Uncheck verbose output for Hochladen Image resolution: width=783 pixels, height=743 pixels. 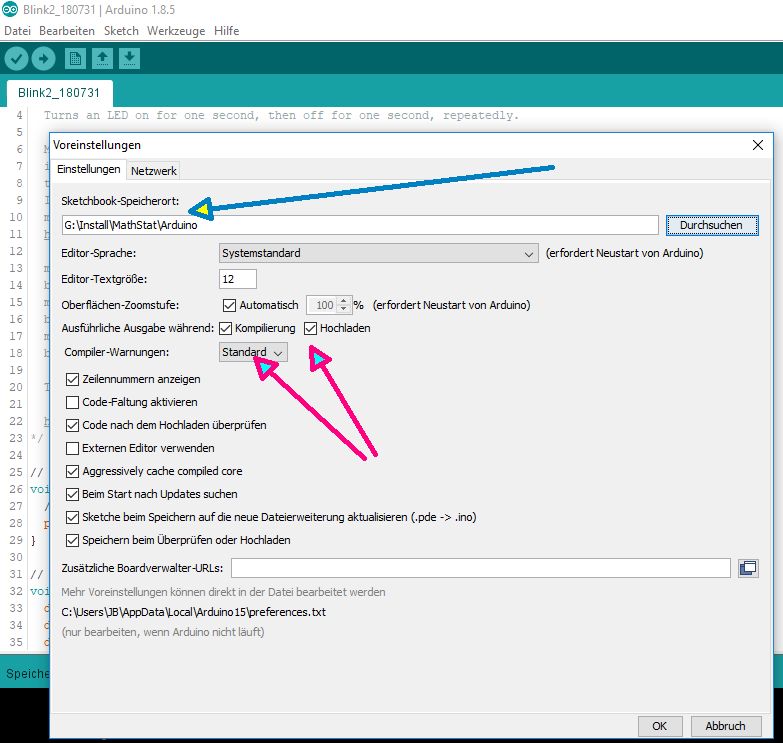click(x=311, y=328)
